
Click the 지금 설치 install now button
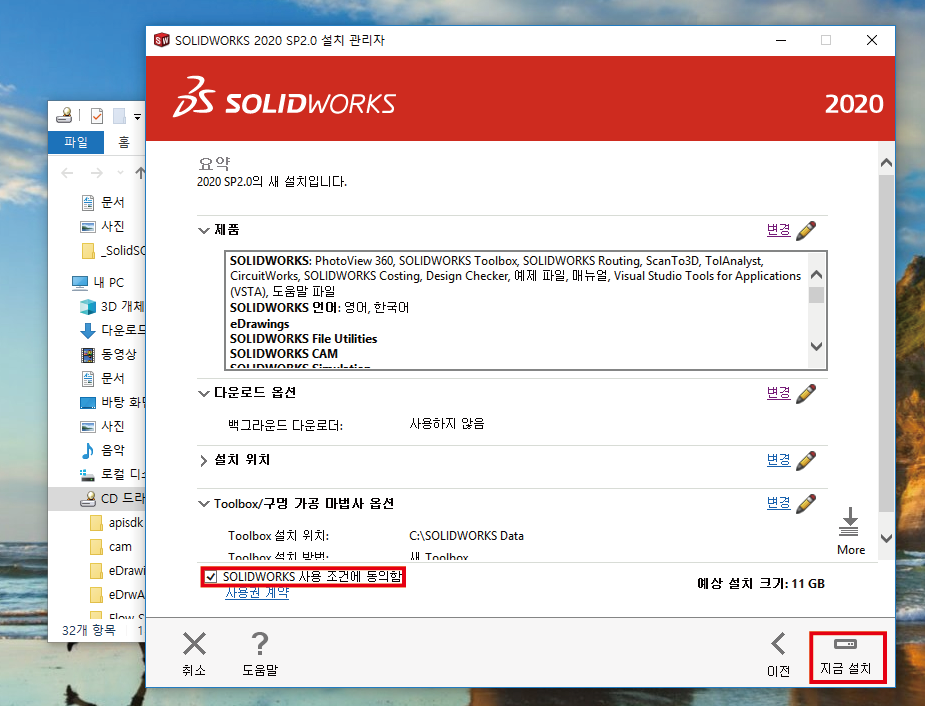pyautogui.click(x=847, y=657)
